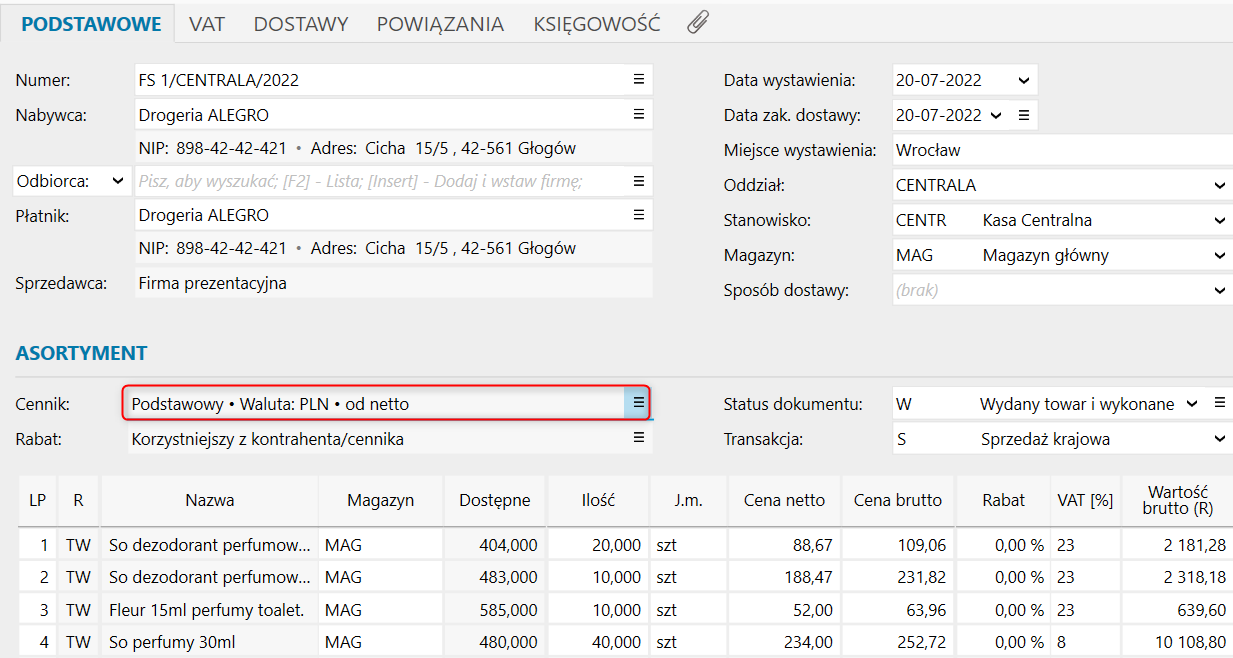Expand the Sposób dostawy dropdown
Viewport: 1233px width, 658px height.
click(1219, 290)
